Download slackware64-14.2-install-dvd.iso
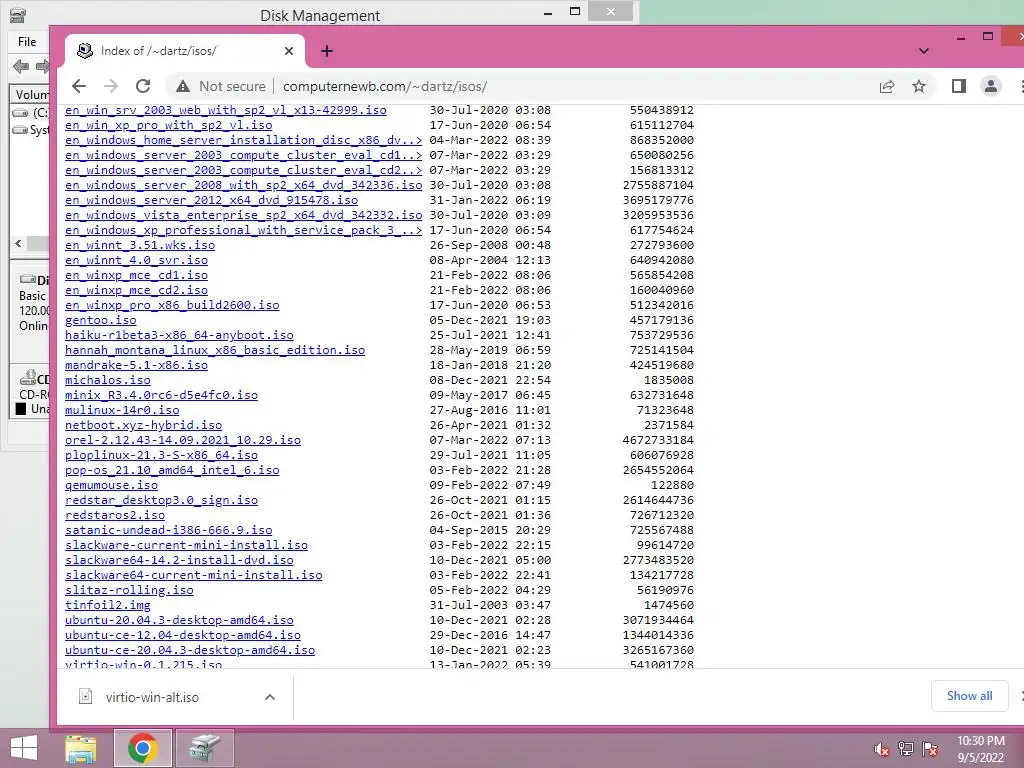Screen dimensions: 1024x768 coord(180,561)
